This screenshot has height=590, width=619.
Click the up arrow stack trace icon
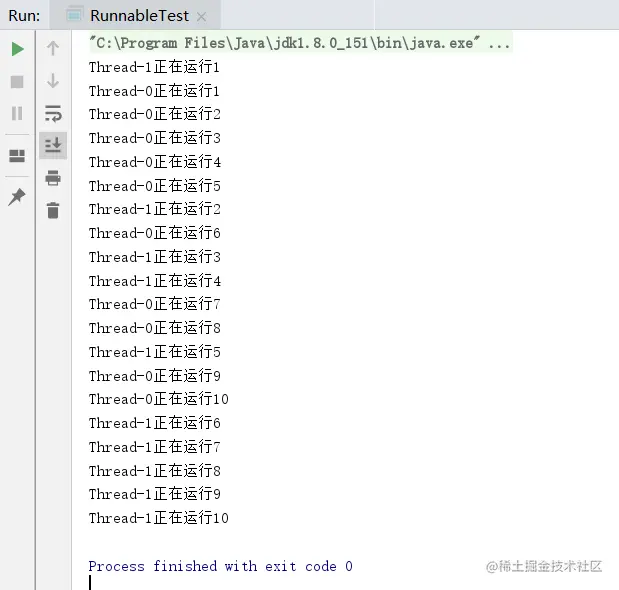(x=53, y=49)
